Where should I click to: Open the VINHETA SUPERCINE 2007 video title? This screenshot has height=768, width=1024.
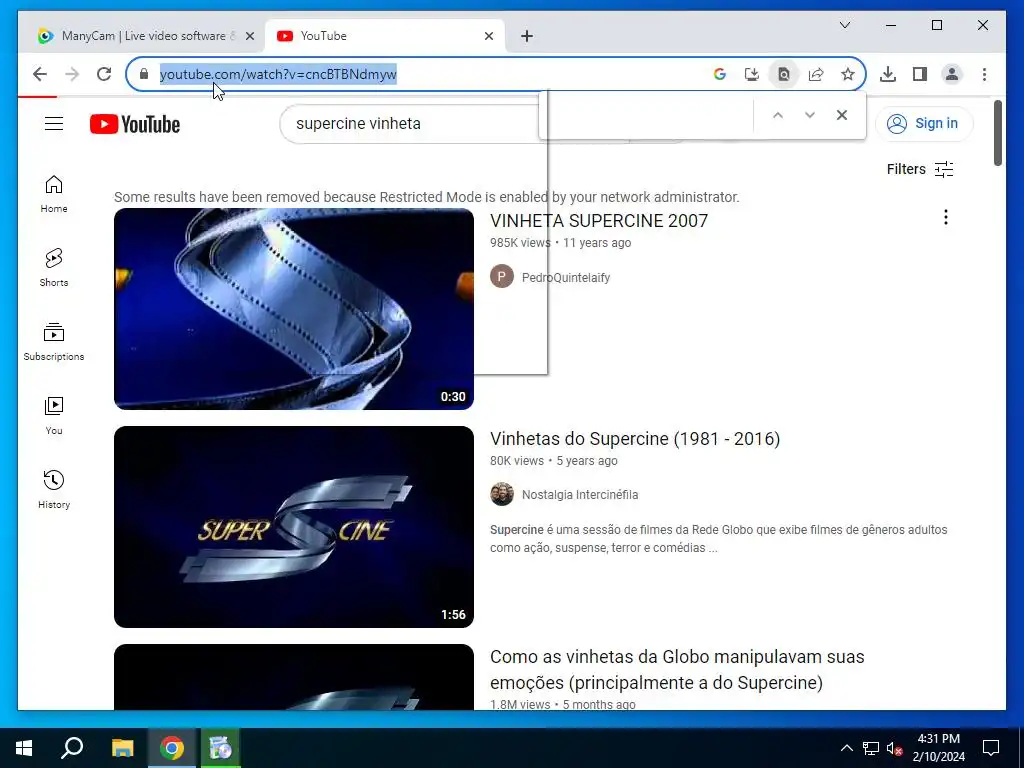point(599,221)
